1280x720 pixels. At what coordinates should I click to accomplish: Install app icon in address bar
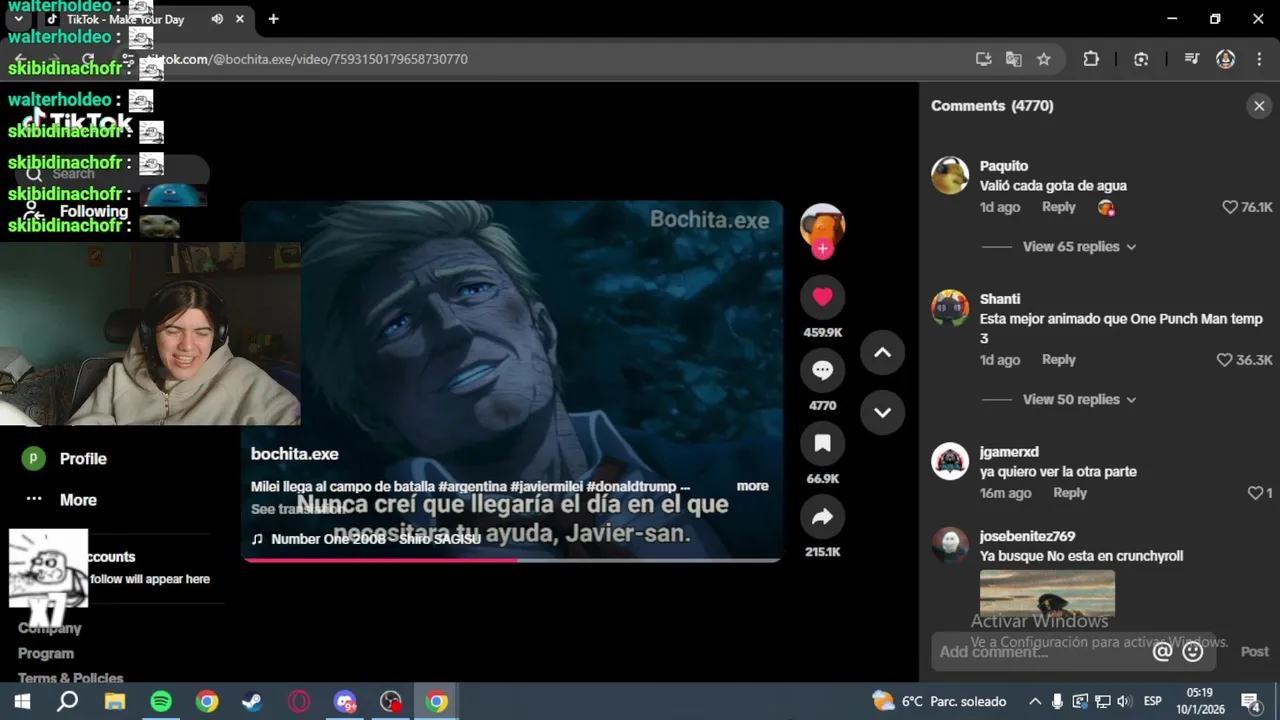[x=984, y=59]
